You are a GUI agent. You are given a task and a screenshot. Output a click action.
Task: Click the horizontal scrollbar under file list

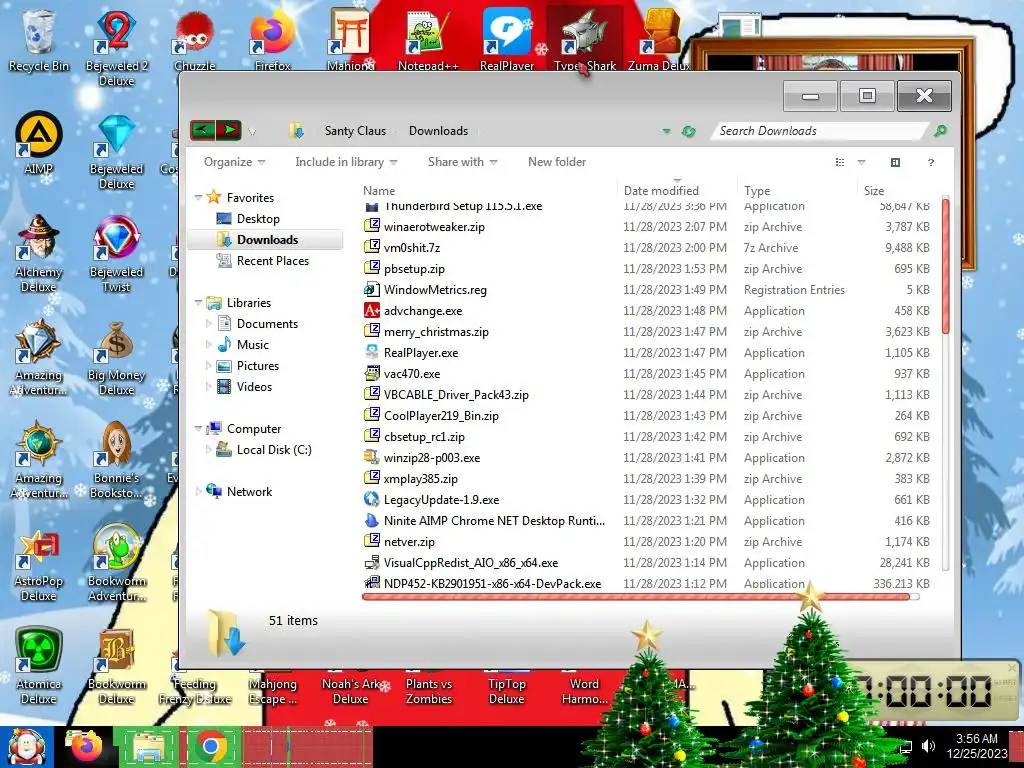pos(635,596)
